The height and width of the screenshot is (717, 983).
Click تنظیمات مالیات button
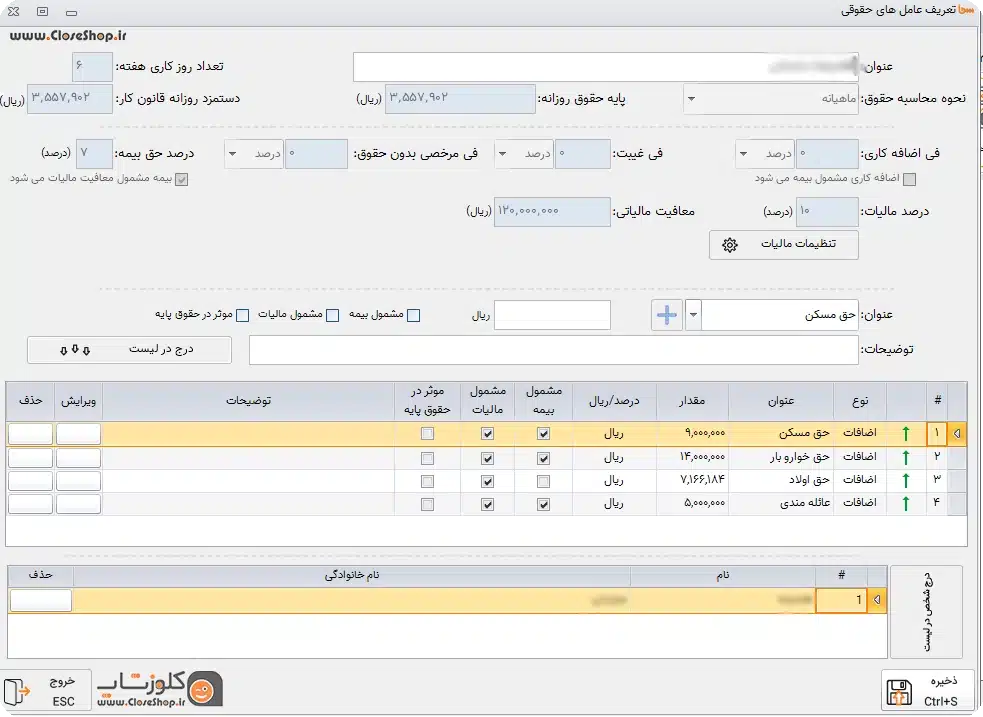tap(784, 244)
